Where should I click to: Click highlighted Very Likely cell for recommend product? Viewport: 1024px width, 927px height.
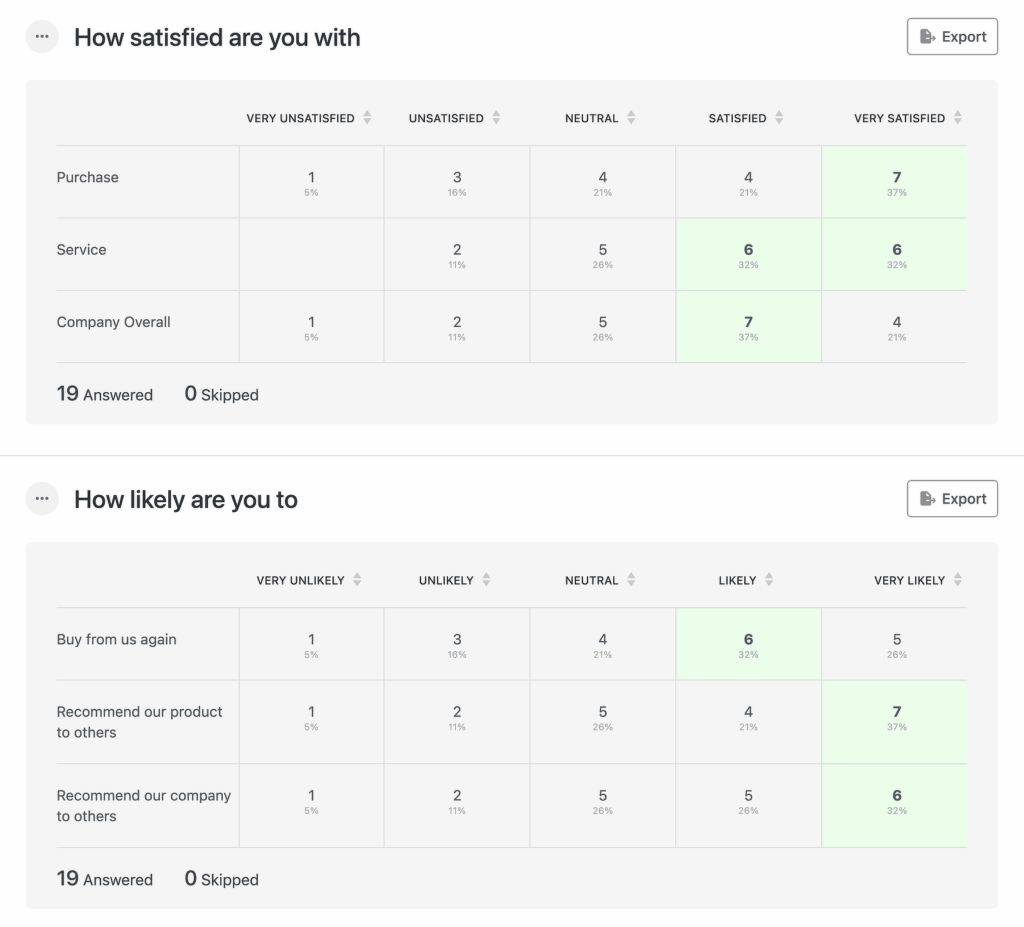click(x=896, y=718)
